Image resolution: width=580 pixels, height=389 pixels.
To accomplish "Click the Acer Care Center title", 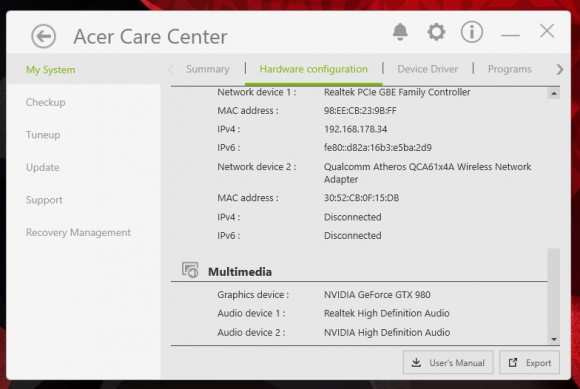I will pyautogui.click(x=150, y=37).
